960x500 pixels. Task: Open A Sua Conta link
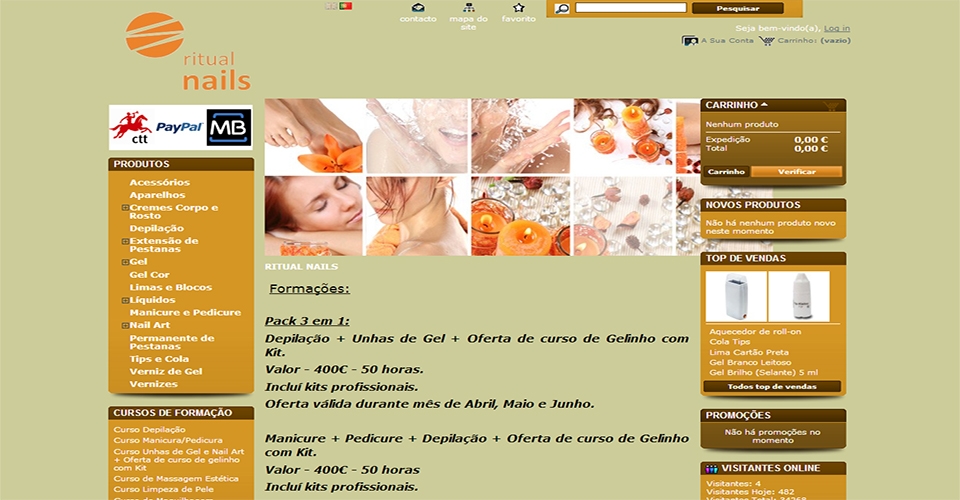[x=727, y=40]
